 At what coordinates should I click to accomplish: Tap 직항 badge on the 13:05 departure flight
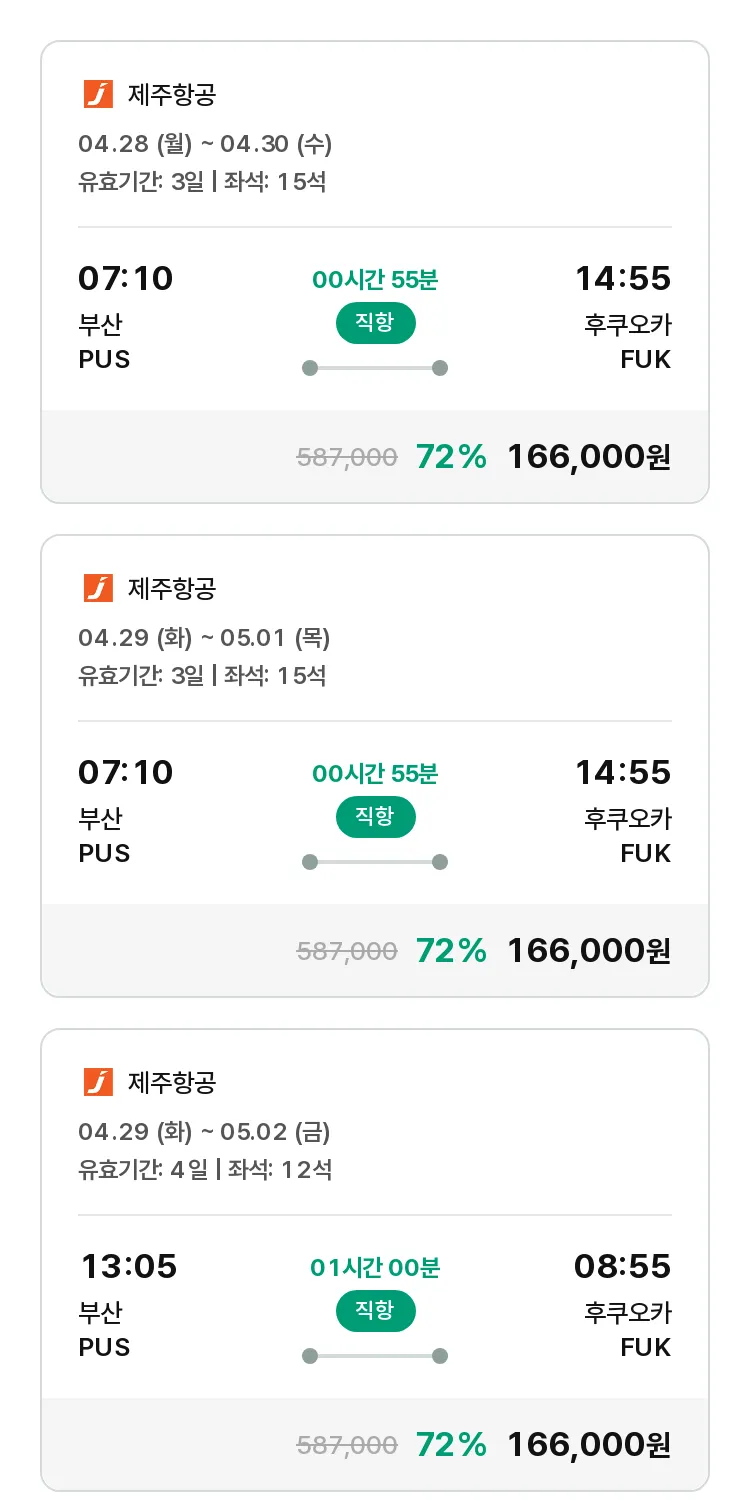(375, 1311)
